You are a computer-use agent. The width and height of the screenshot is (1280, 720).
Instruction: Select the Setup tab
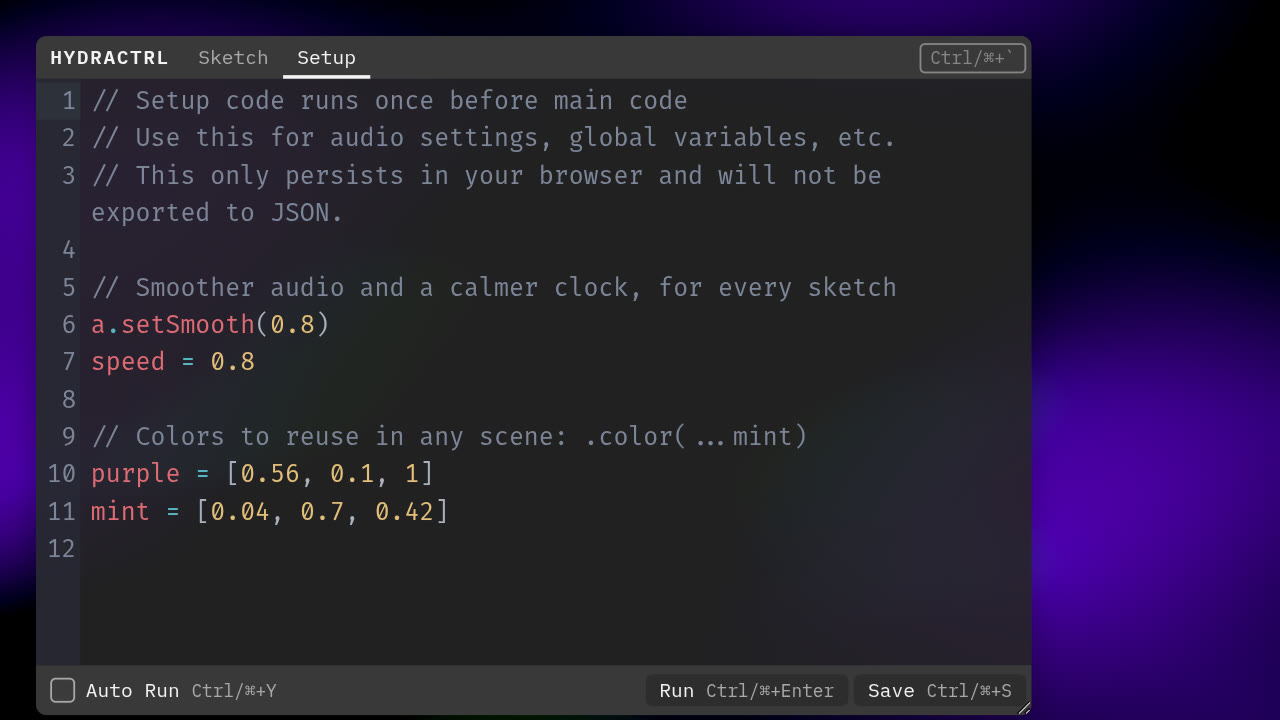(326, 58)
